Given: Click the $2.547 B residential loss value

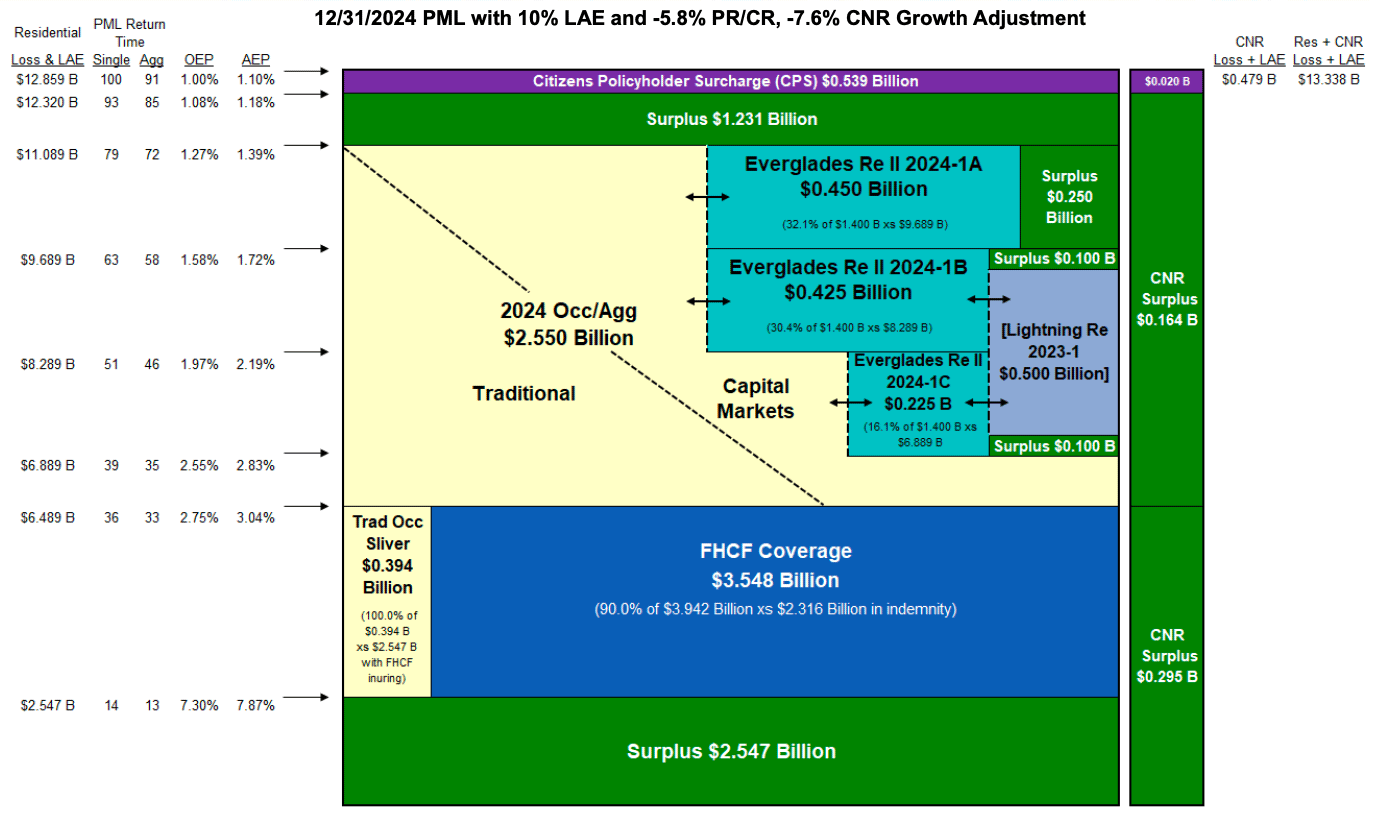Looking at the screenshot, I should tap(47, 705).
